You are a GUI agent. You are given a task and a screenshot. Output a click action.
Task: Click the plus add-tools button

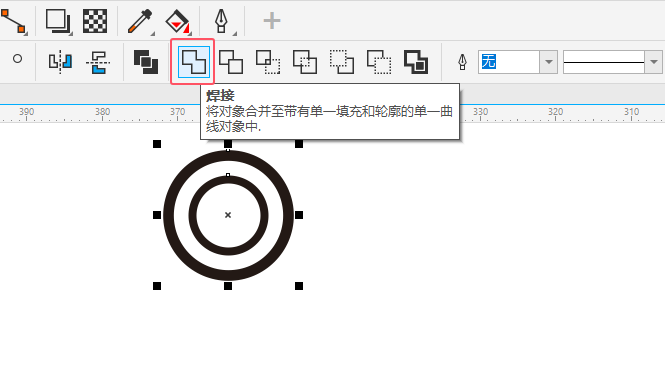[271, 20]
